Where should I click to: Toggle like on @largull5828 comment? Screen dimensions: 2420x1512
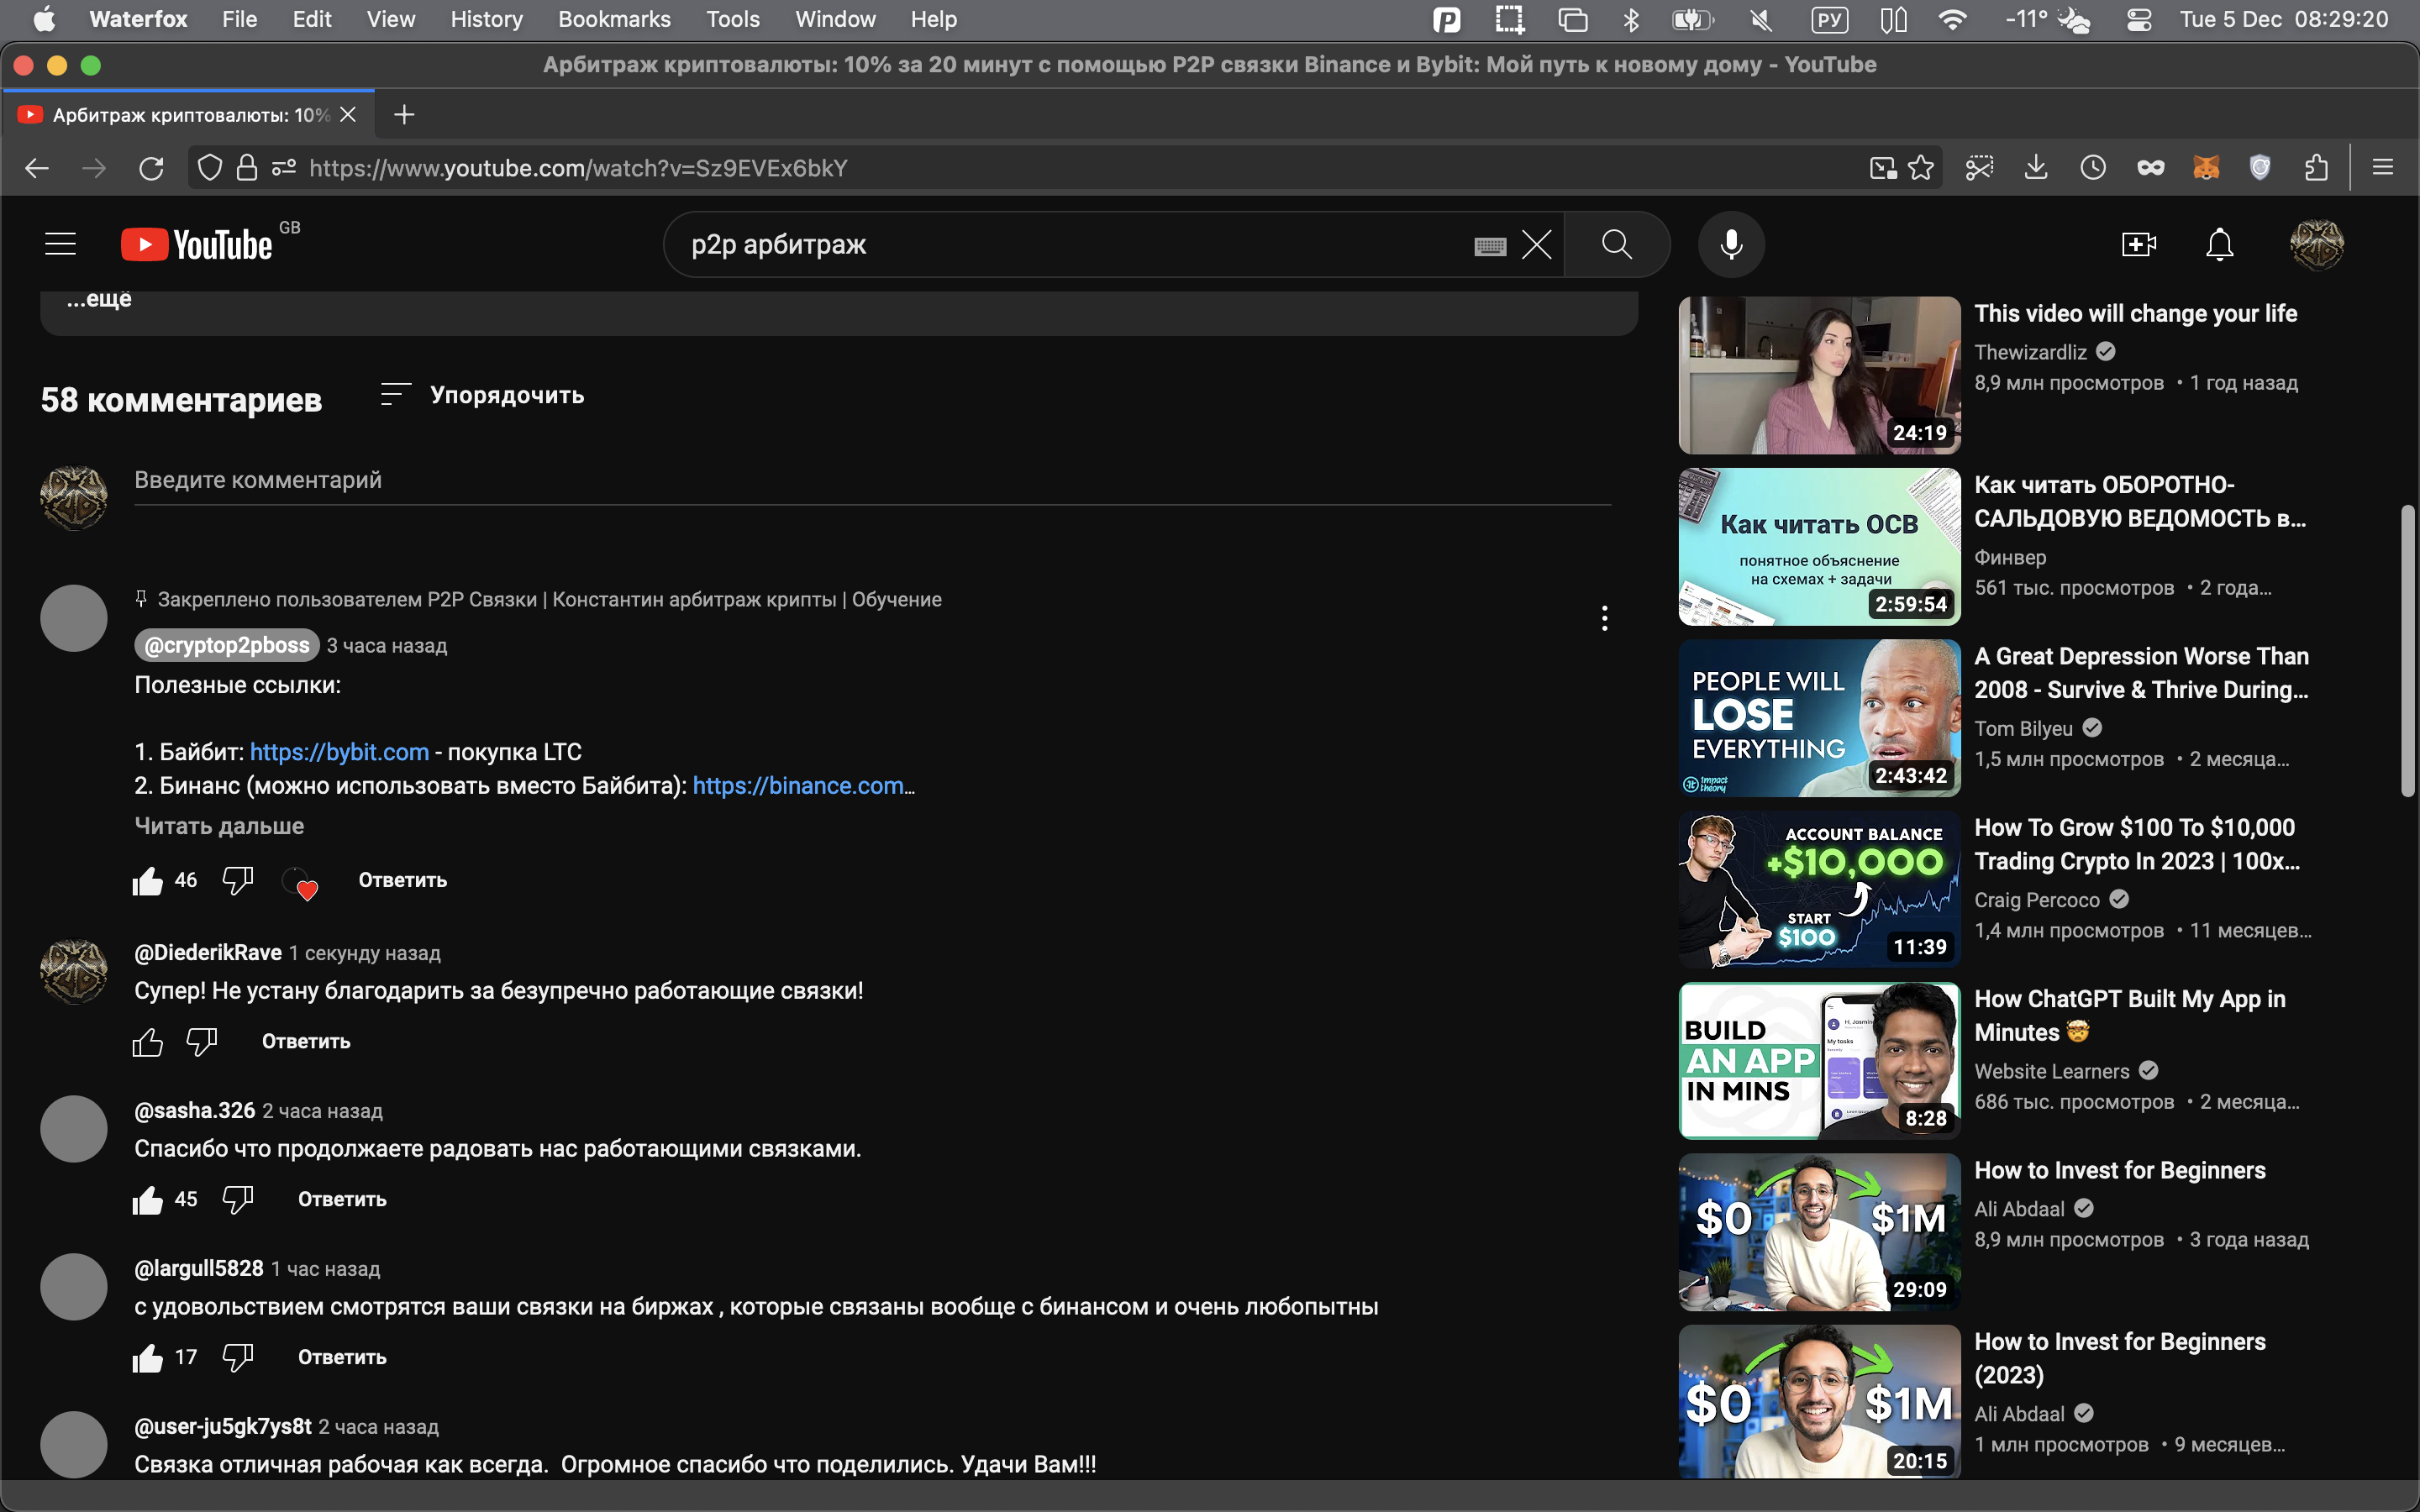[147, 1357]
